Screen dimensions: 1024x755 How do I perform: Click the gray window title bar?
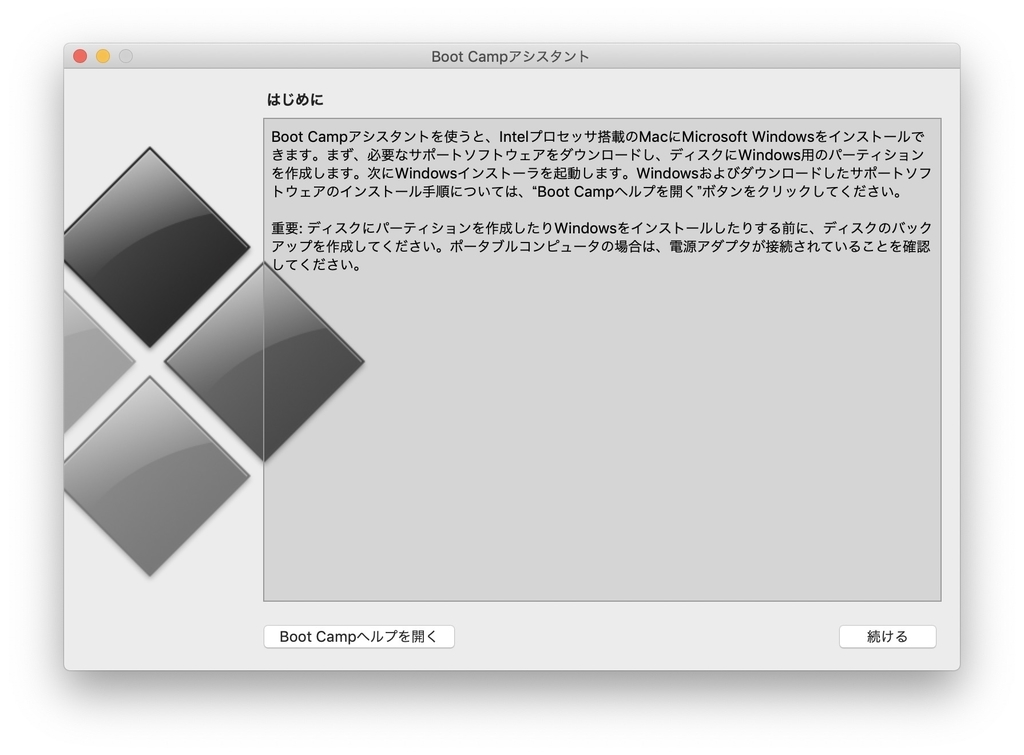[700, 56]
